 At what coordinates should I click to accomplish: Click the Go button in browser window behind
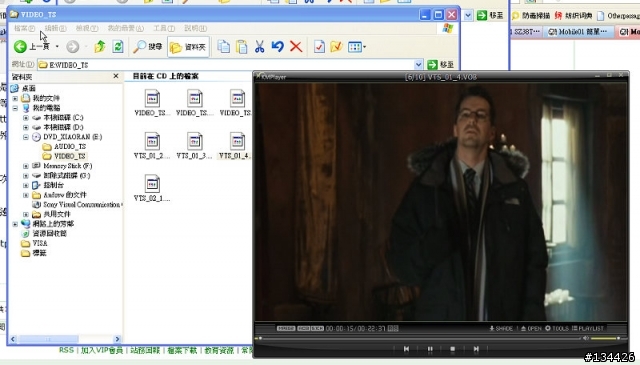pos(490,16)
